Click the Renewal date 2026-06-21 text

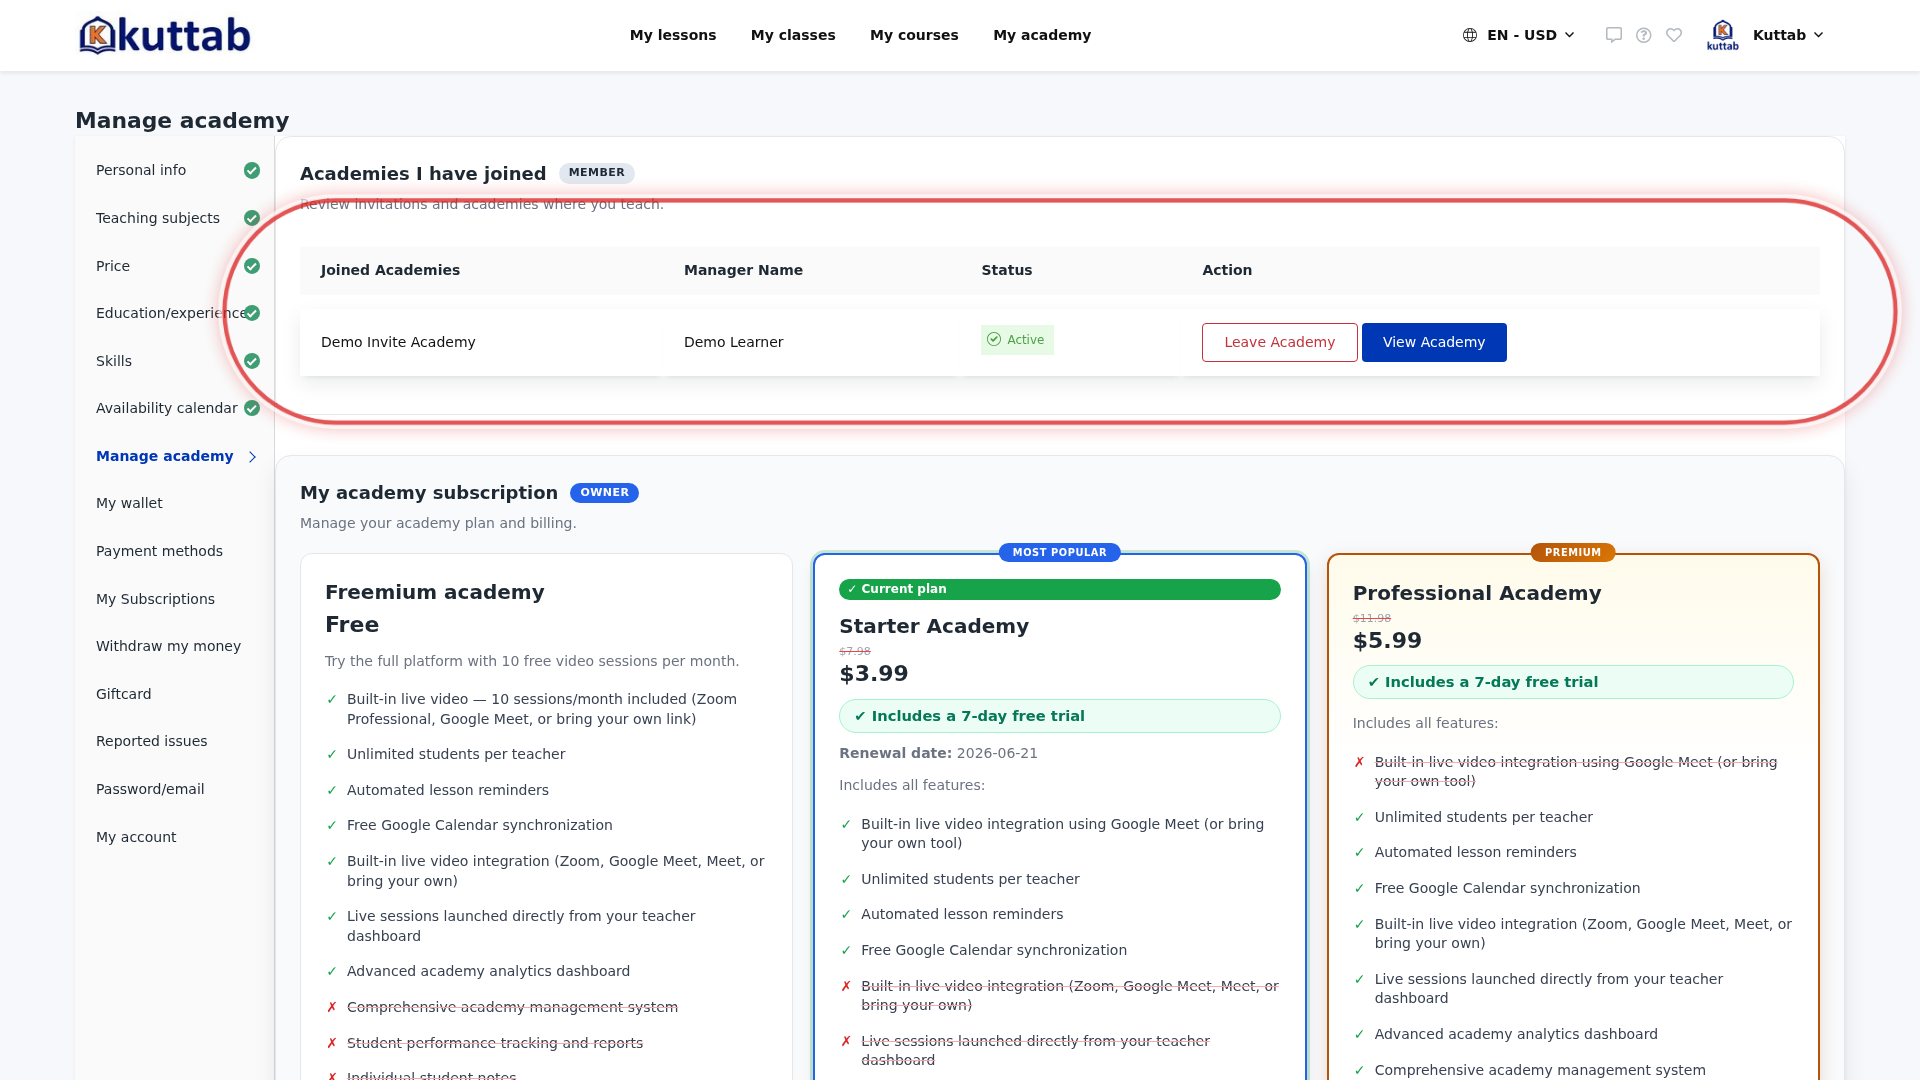click(938, 753)
